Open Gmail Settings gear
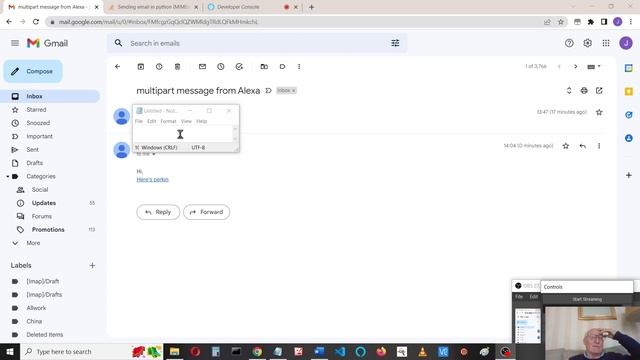The image size is (640, 360). point(587,43)
